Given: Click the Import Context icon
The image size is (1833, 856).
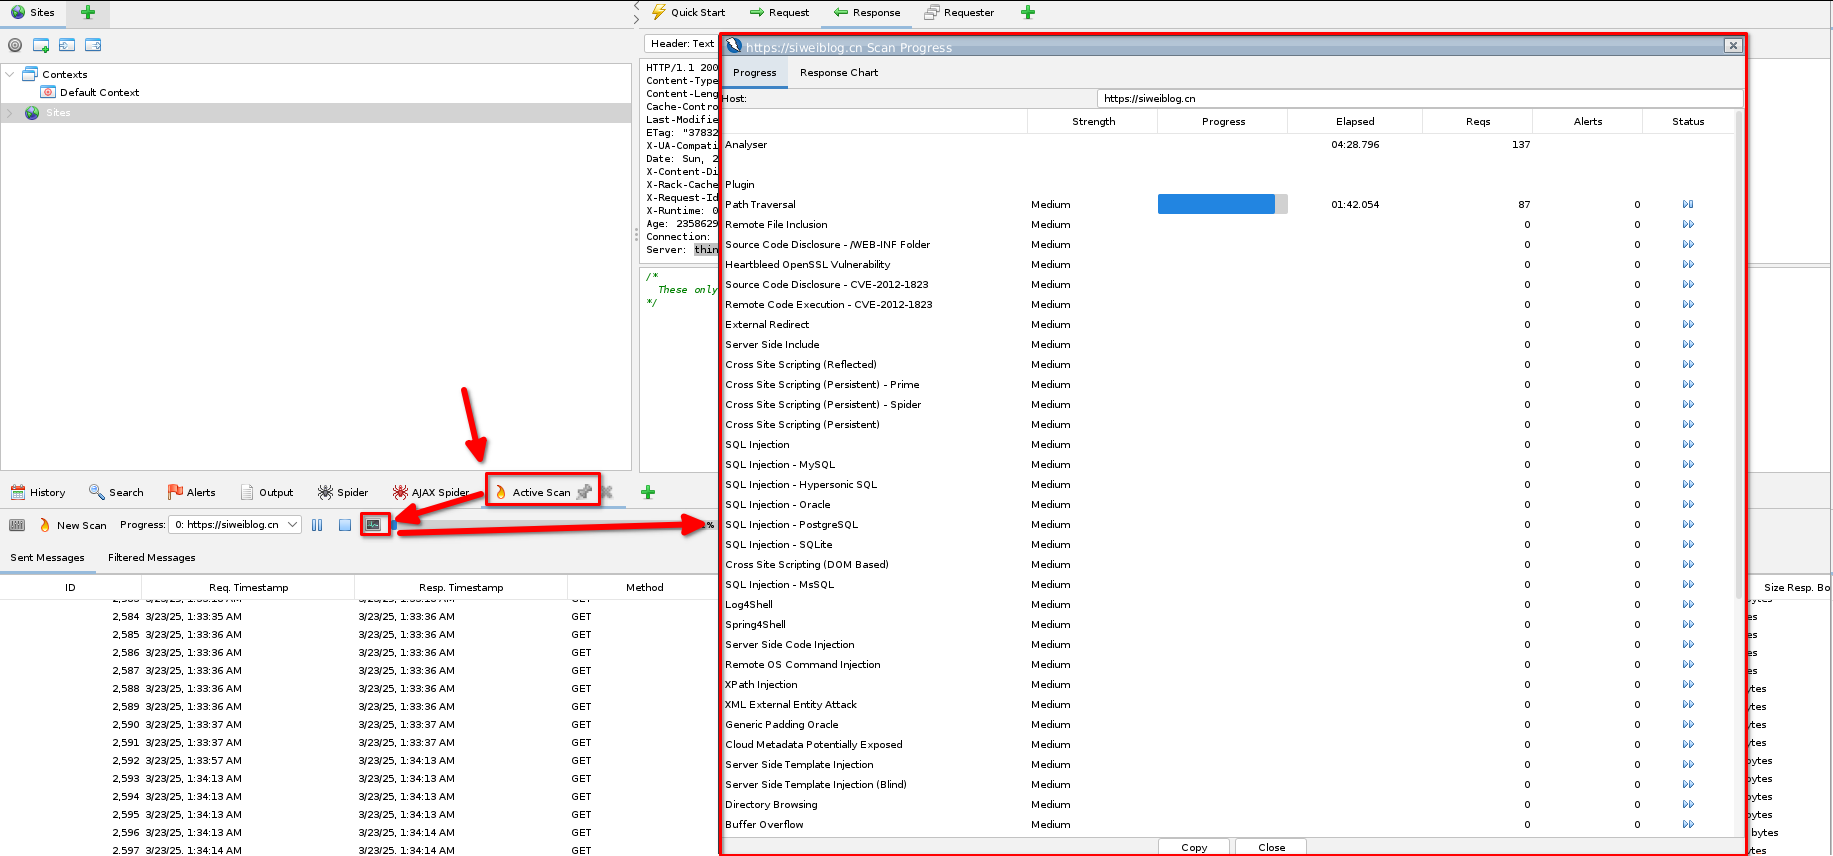Looking at the screenshot, I should [67, 45].
